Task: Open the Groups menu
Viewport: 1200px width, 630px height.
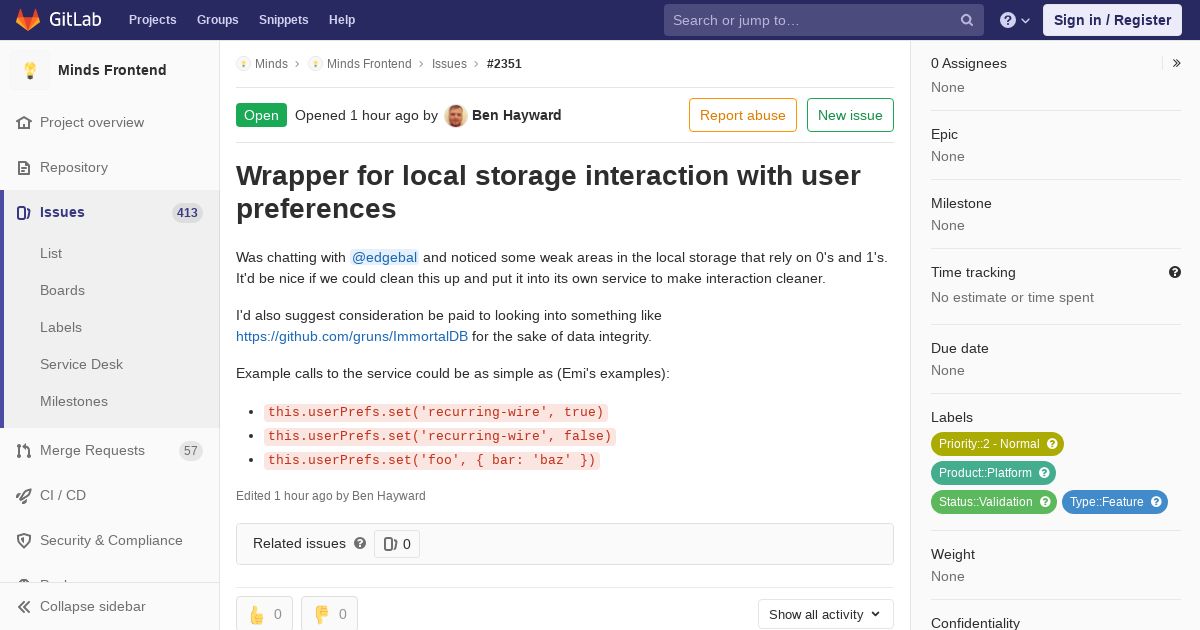Action: [x=217, y=20]
